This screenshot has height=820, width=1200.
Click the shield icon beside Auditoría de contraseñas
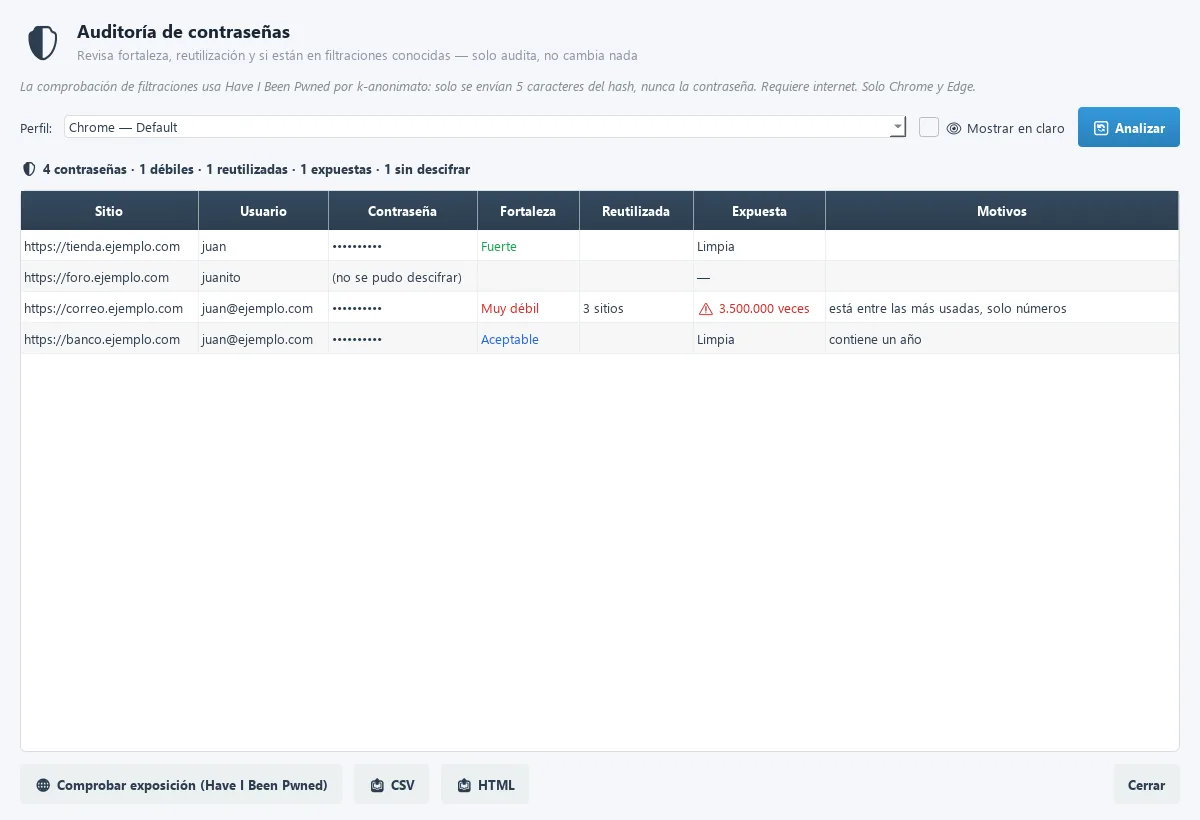point(42,44)
